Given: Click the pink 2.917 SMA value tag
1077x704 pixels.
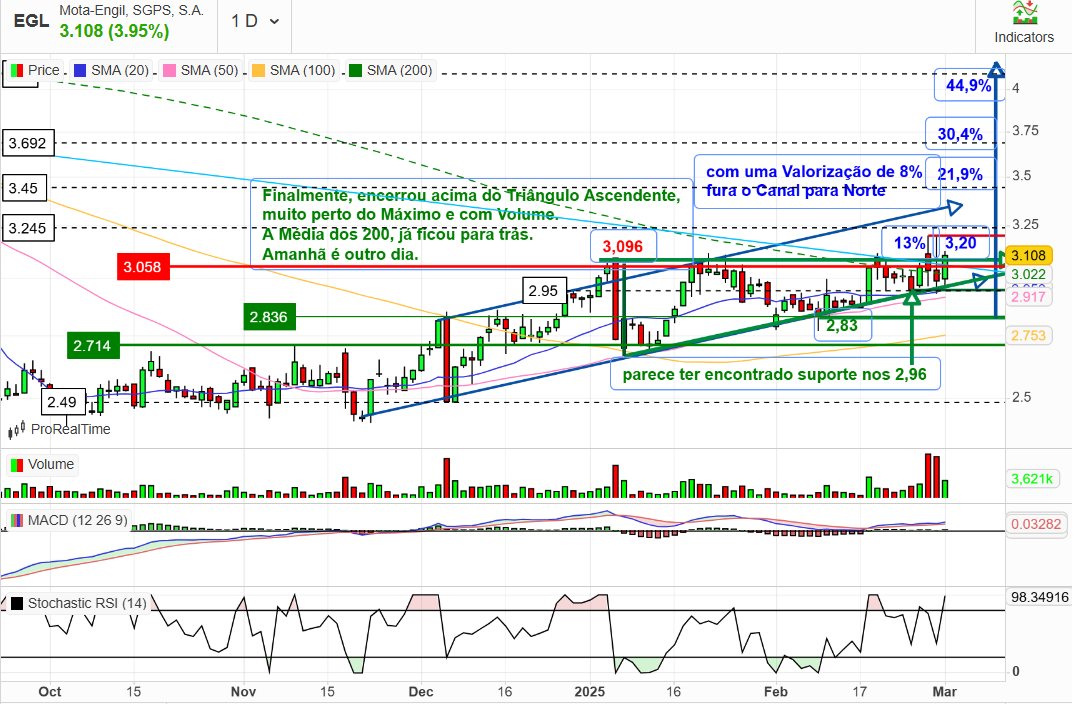Looking at the screenshot, I should [1028, 297].
